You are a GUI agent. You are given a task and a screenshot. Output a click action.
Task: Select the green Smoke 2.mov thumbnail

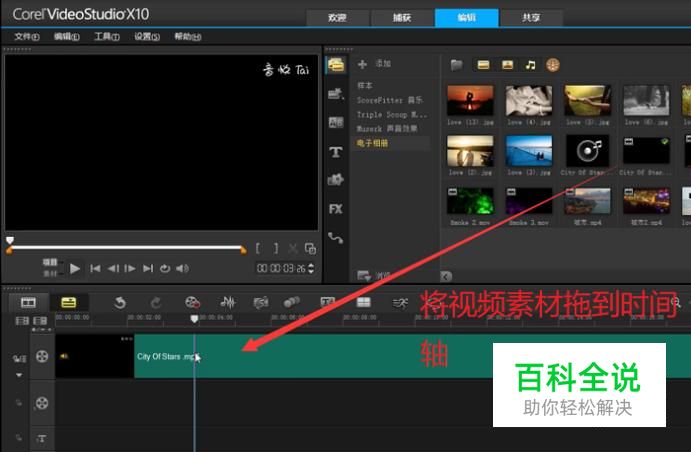(470, 201)
